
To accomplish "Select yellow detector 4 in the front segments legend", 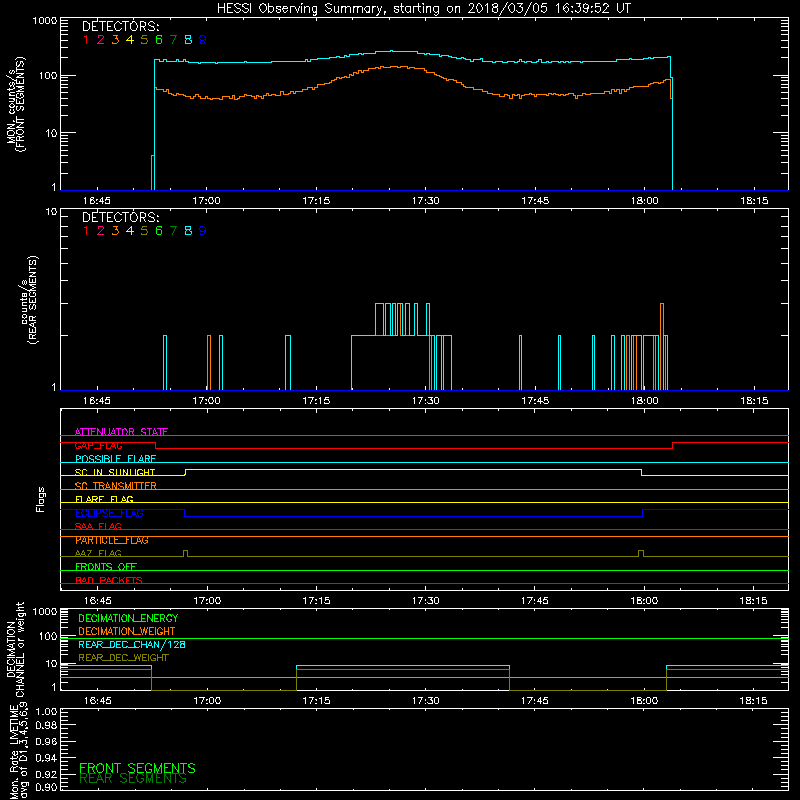I will point(130,40).
